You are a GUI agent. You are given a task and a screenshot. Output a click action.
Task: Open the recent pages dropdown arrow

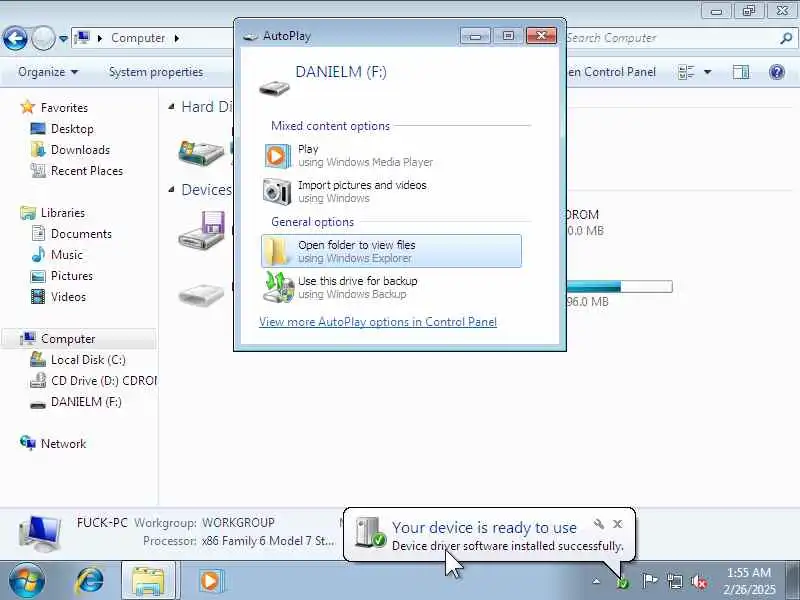pyautogui.click(x=63, y=39)
